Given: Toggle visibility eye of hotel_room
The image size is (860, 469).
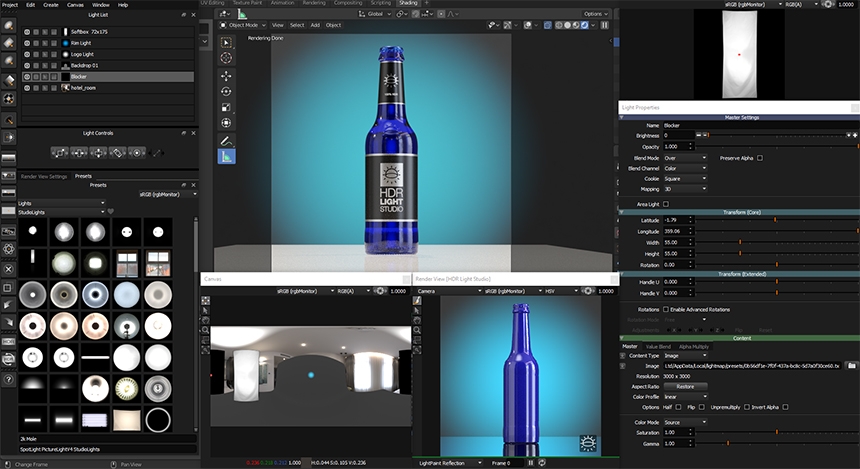Looking at the screenshot, I should click(x=27, y=88).
